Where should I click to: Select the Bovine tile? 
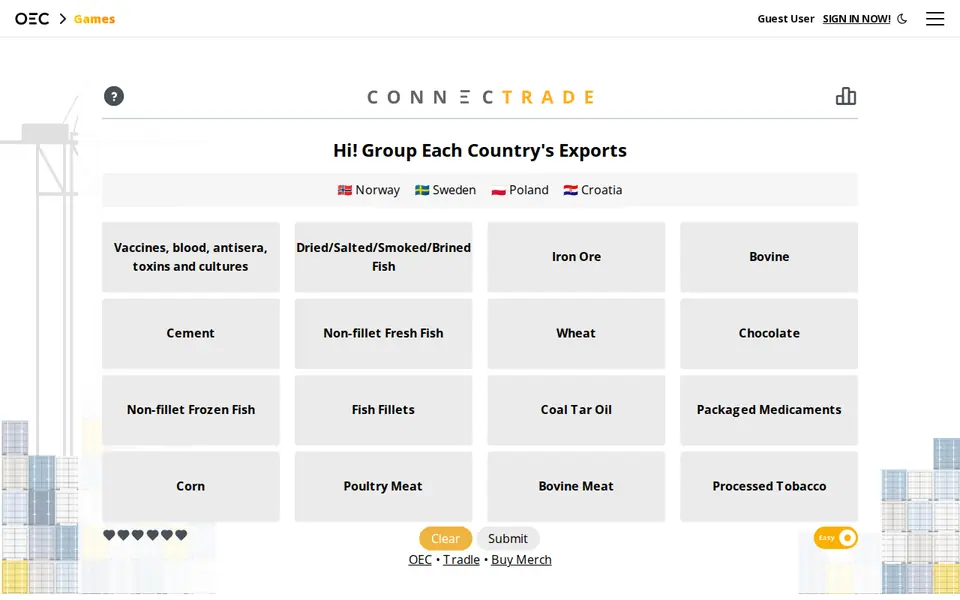[769, 257]
